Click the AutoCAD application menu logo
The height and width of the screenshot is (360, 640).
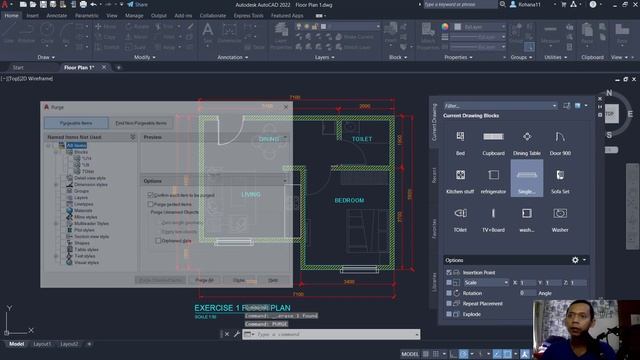(x=4, y=4)
